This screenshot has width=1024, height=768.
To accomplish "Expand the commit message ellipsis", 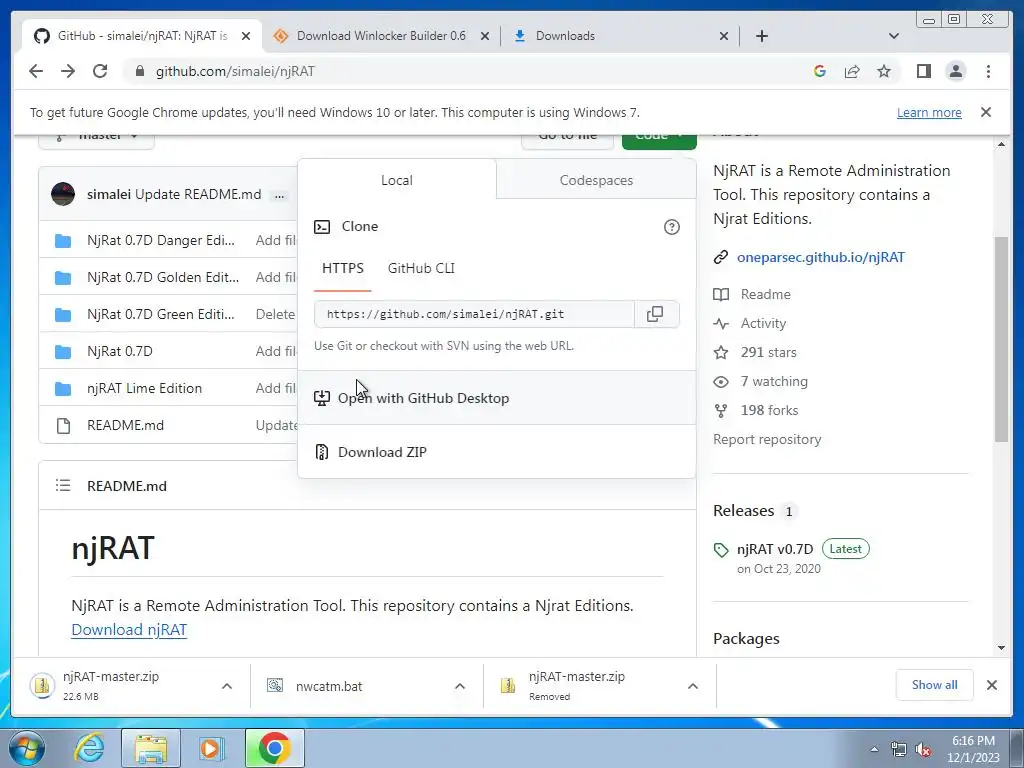I will [x=280, y=195].
